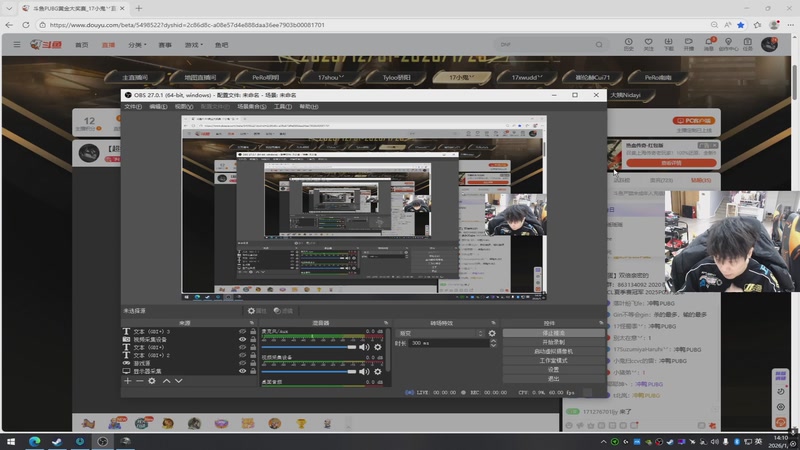Click the 设置 button in OBS controls

[554, 369]
